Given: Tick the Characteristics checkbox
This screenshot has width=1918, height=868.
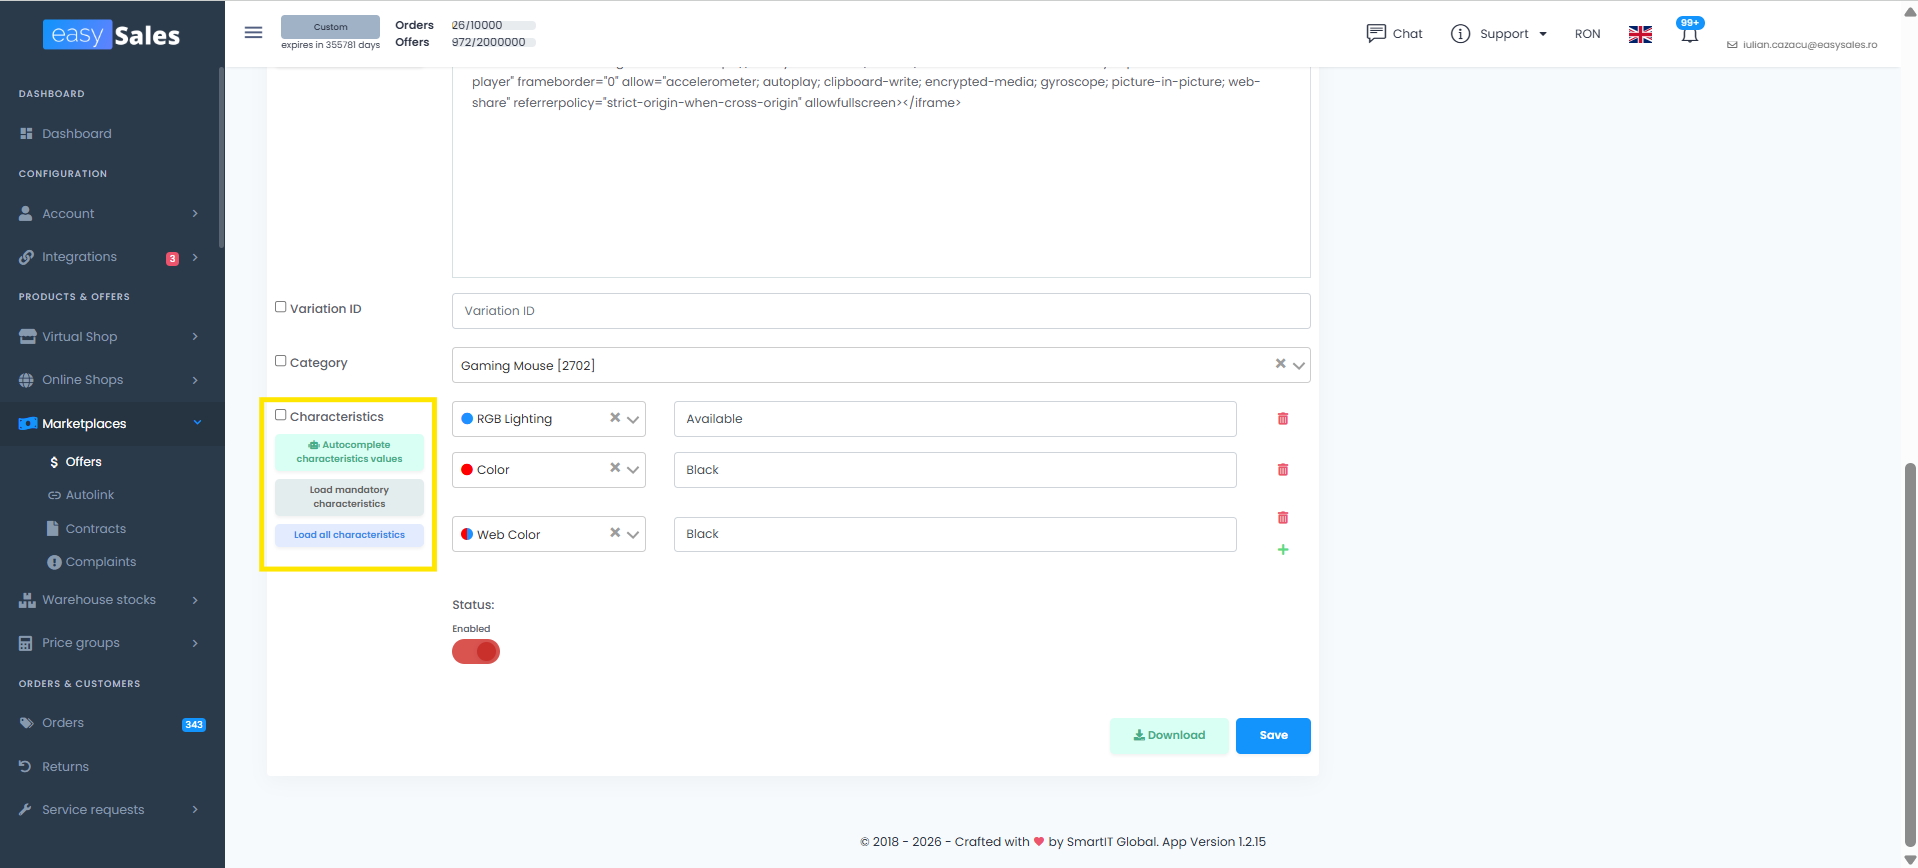Looking at the screenshot, I should 281,415.
